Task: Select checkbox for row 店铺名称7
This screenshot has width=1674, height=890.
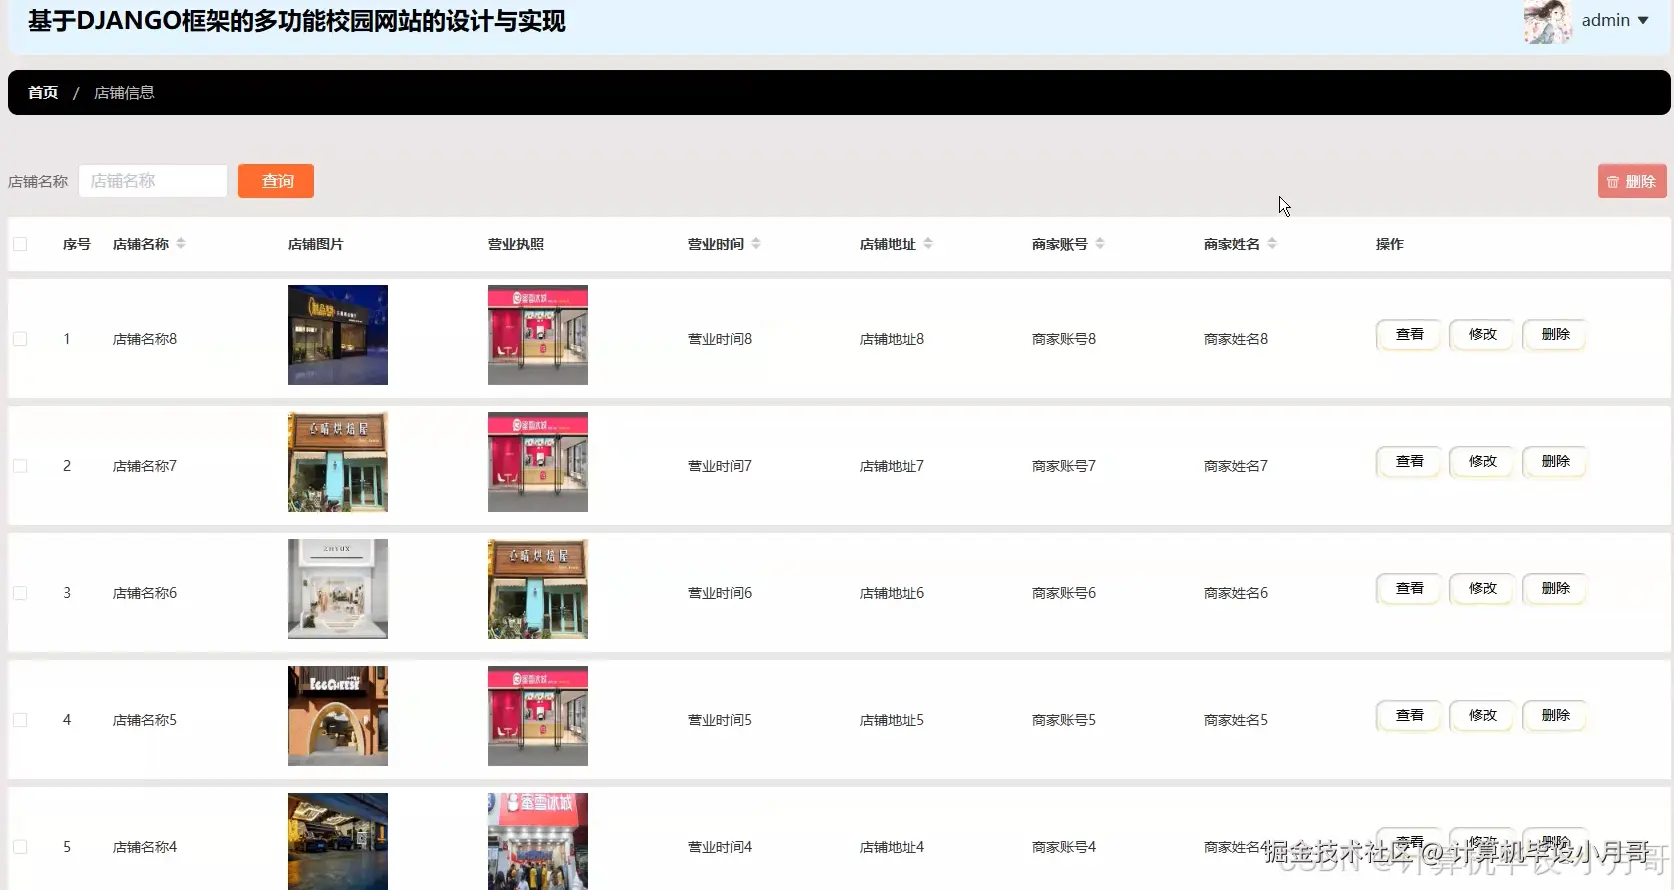Action: pos(20,466)
